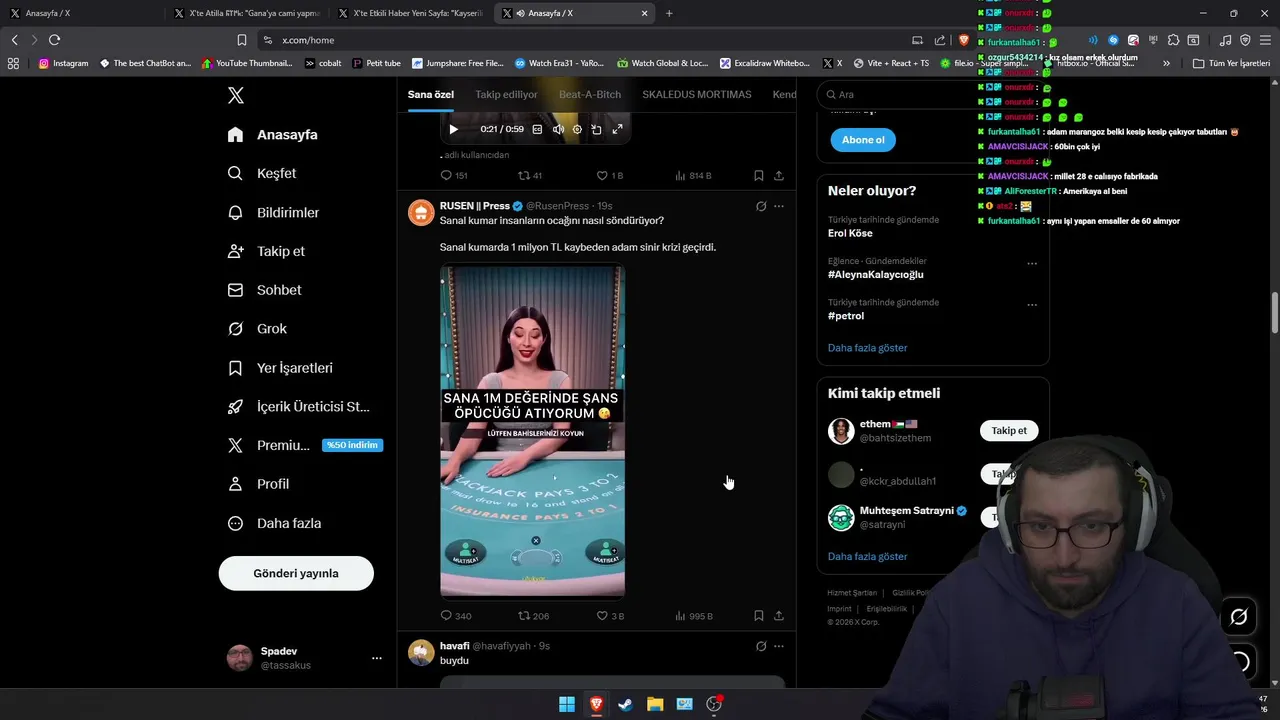This screenshot has height=720, width=1280.
Task: Play the video at 0:21
Action: [453, 129]
